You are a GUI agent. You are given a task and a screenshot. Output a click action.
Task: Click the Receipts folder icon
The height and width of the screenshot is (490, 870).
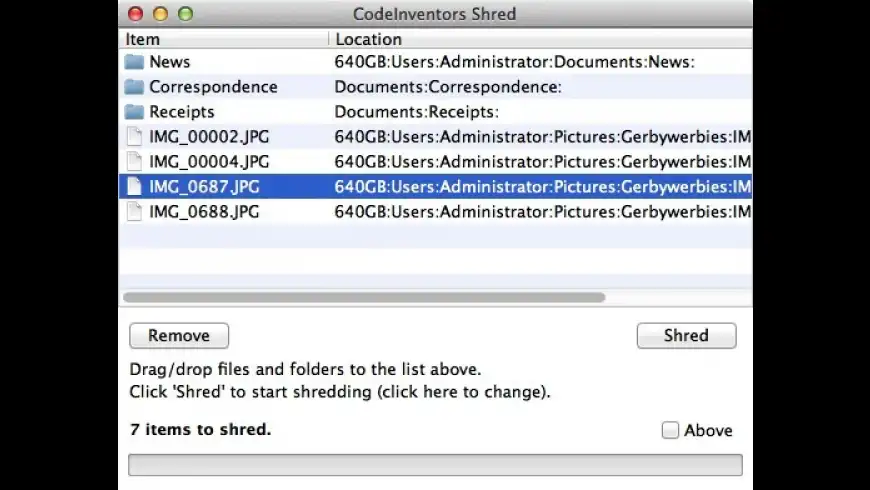point(134,112)
